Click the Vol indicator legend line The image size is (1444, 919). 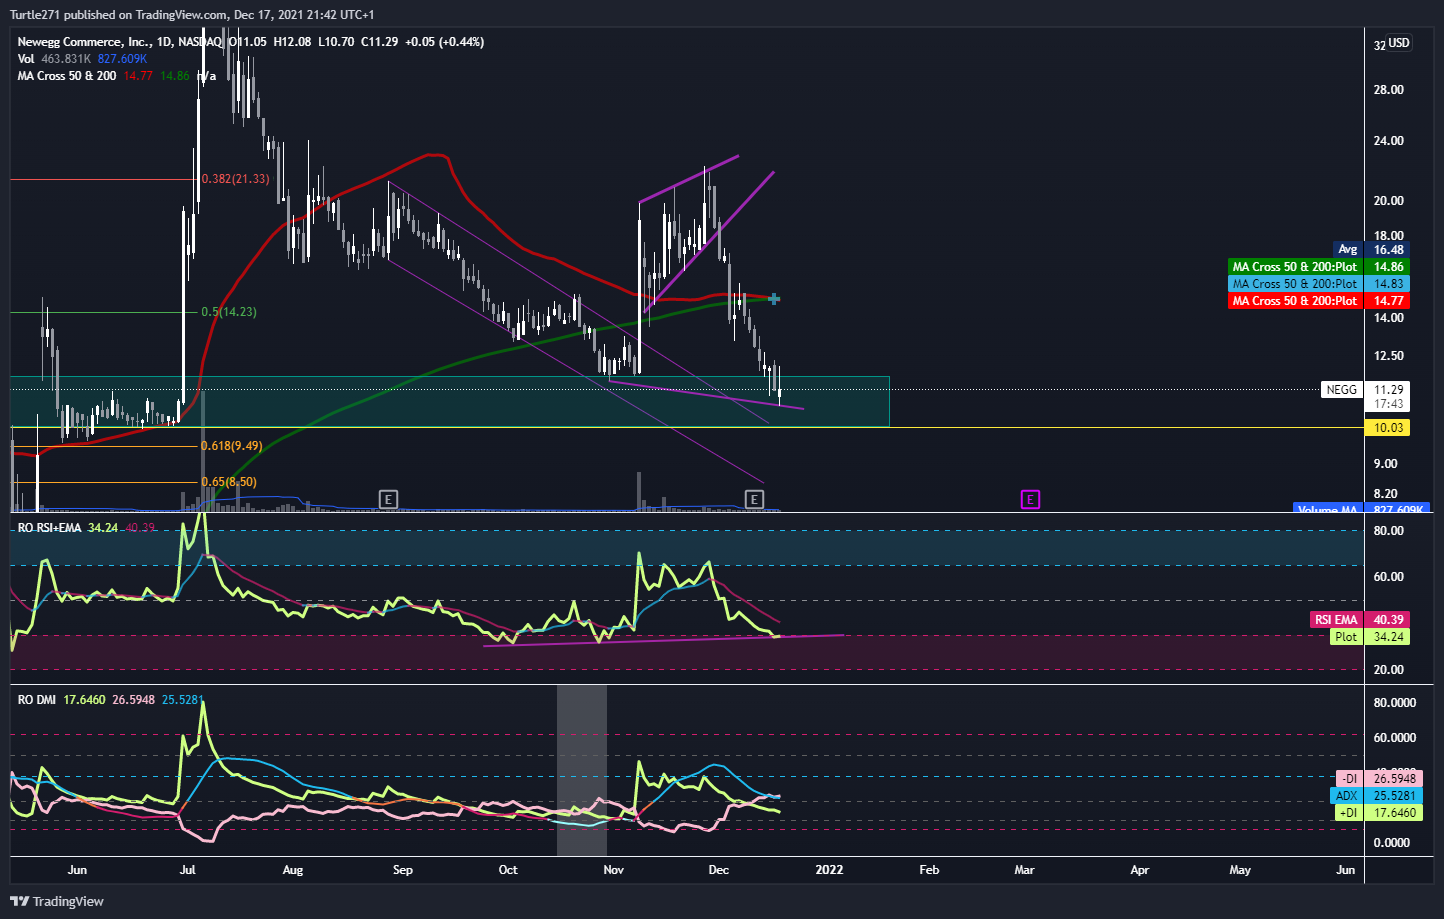(82, 59)
